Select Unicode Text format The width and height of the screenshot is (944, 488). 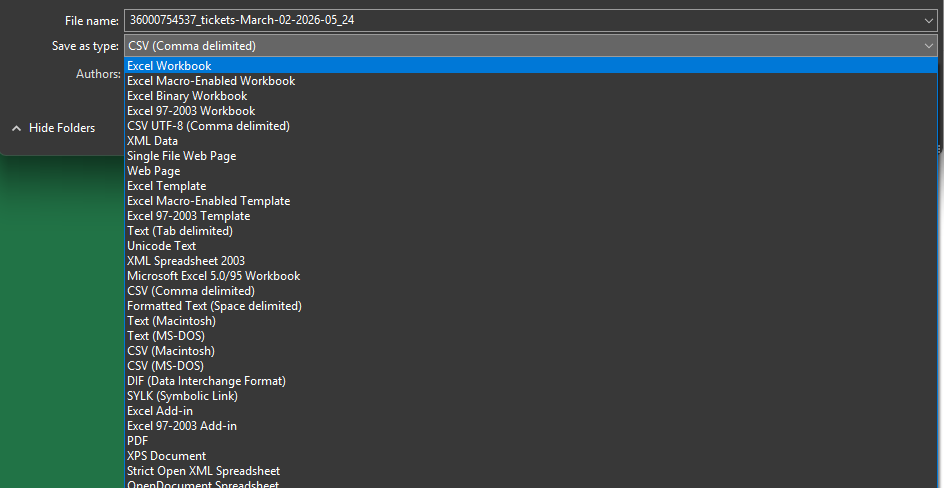pos(530,246)
